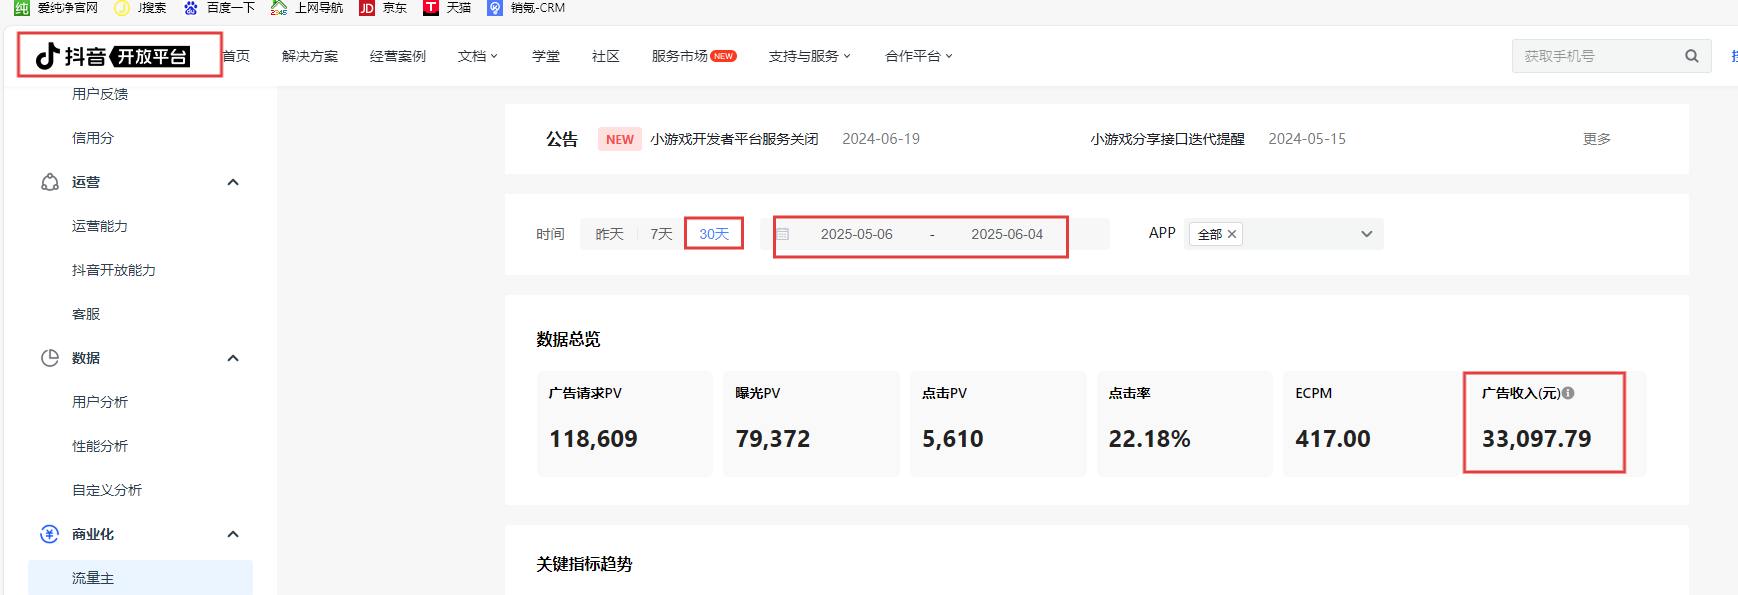This screenshot has width=1738, height=595.
Task: Click the start date 2025-05-06 field
Action: pos(857,234)
